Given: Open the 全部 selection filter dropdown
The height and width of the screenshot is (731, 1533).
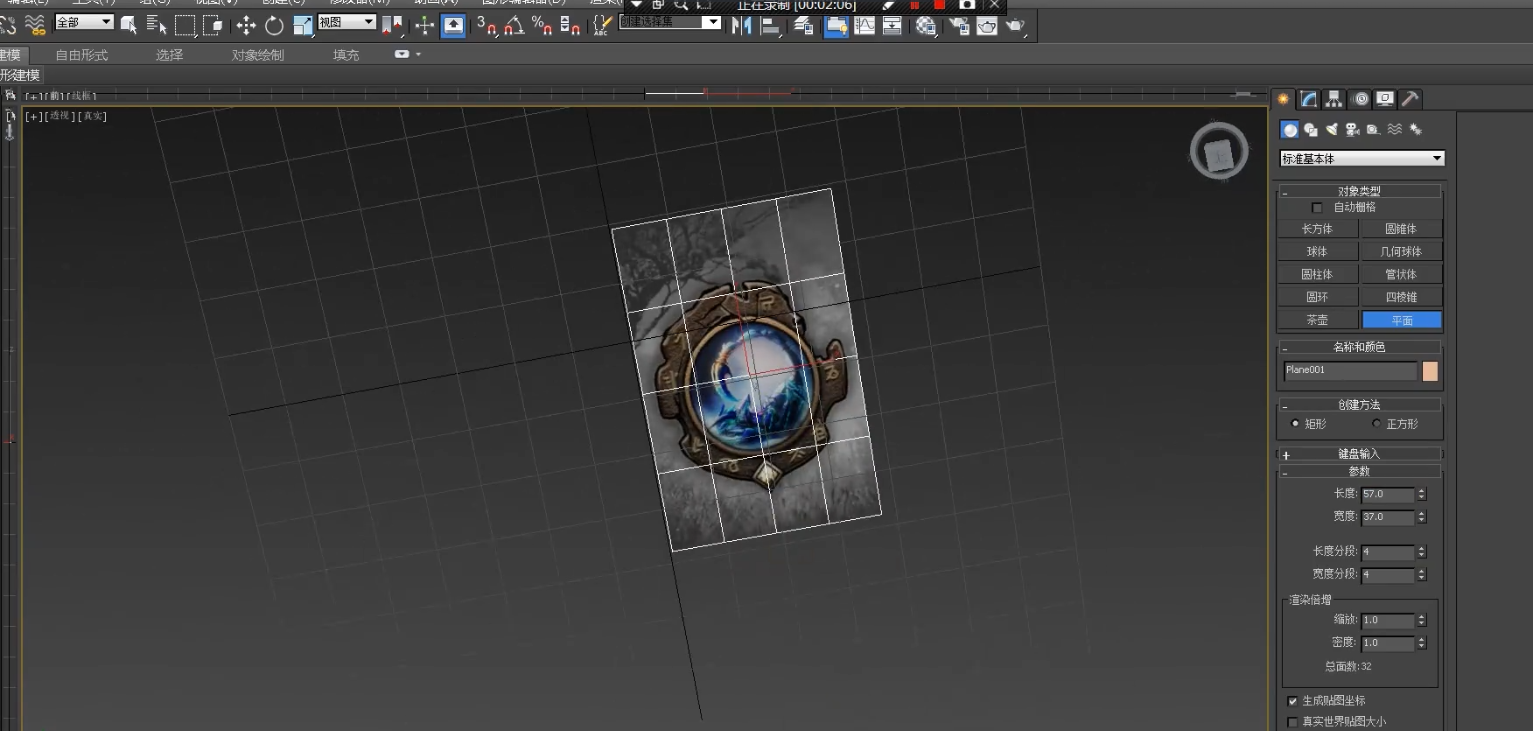Looking at the screenshot, I should coord(83,22).
